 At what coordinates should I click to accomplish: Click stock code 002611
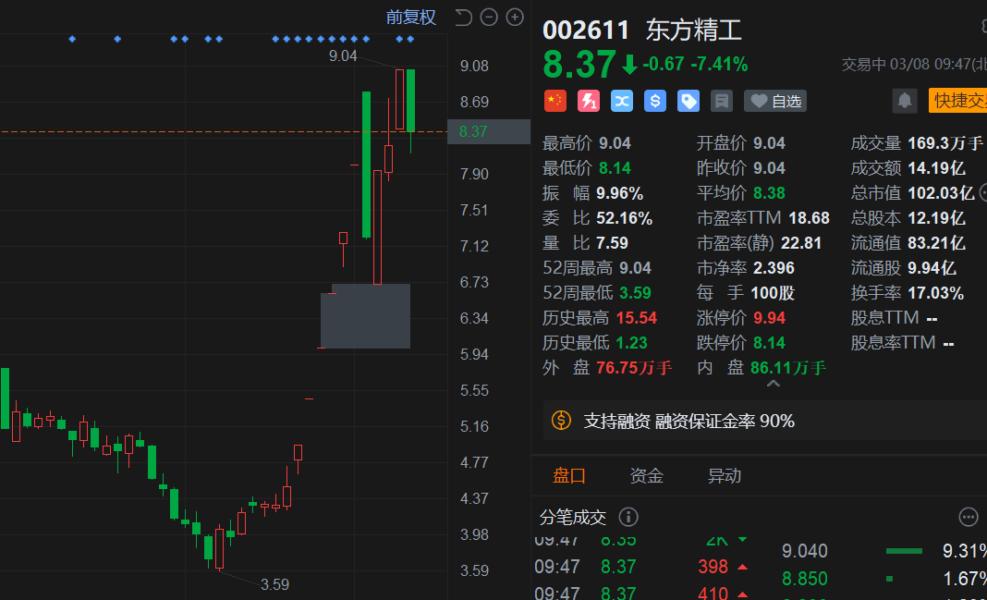point(585,30)
